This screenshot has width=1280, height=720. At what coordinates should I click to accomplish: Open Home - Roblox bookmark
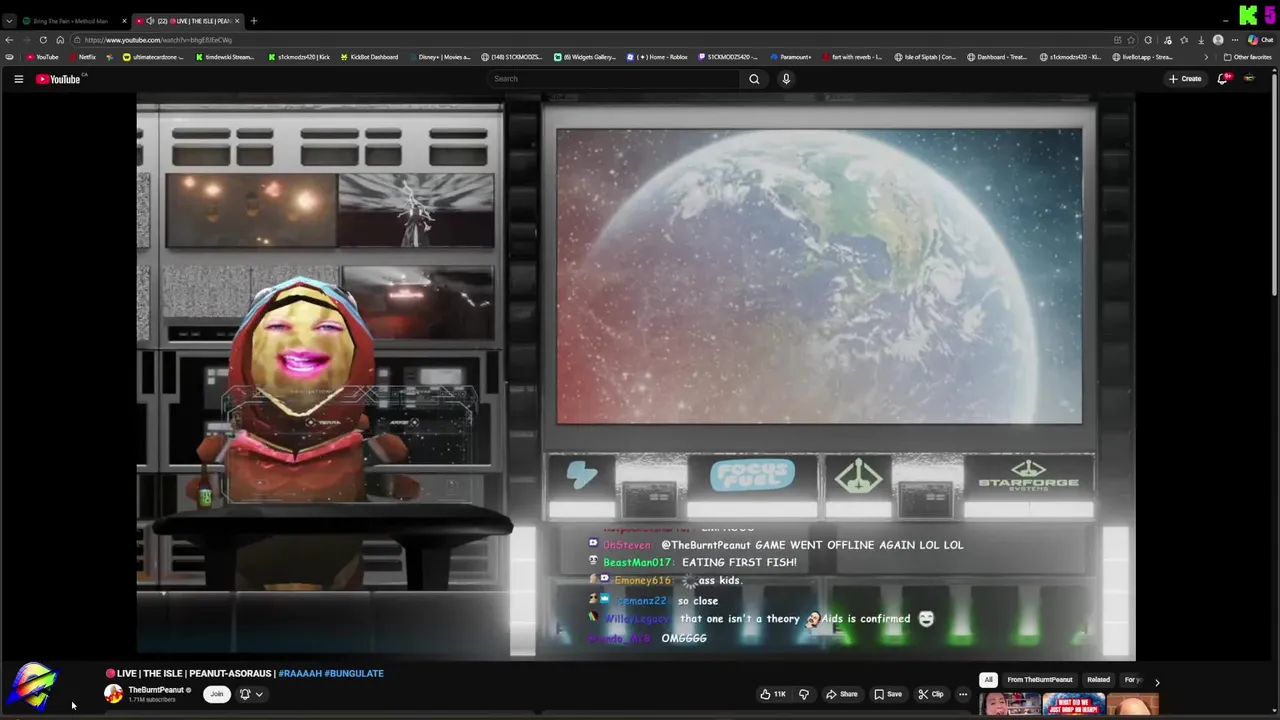coord(657,57)
